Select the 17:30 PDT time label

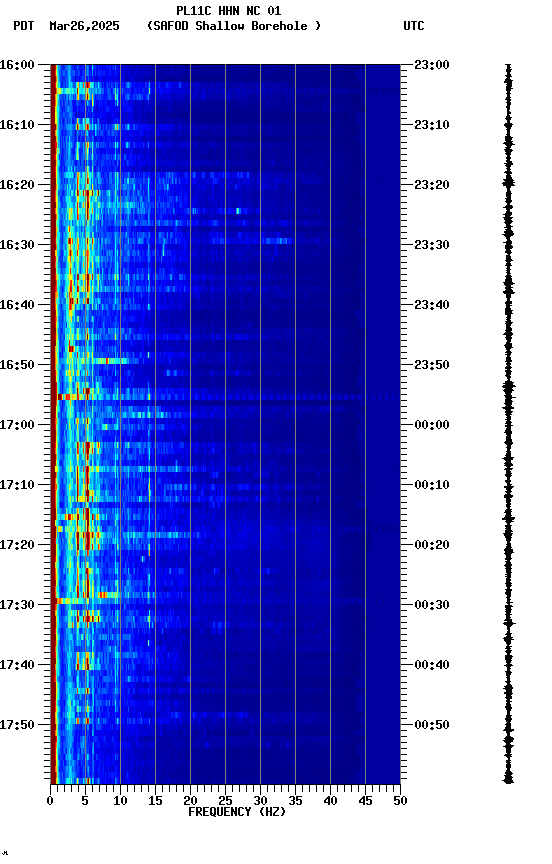(x=17, y=605)
